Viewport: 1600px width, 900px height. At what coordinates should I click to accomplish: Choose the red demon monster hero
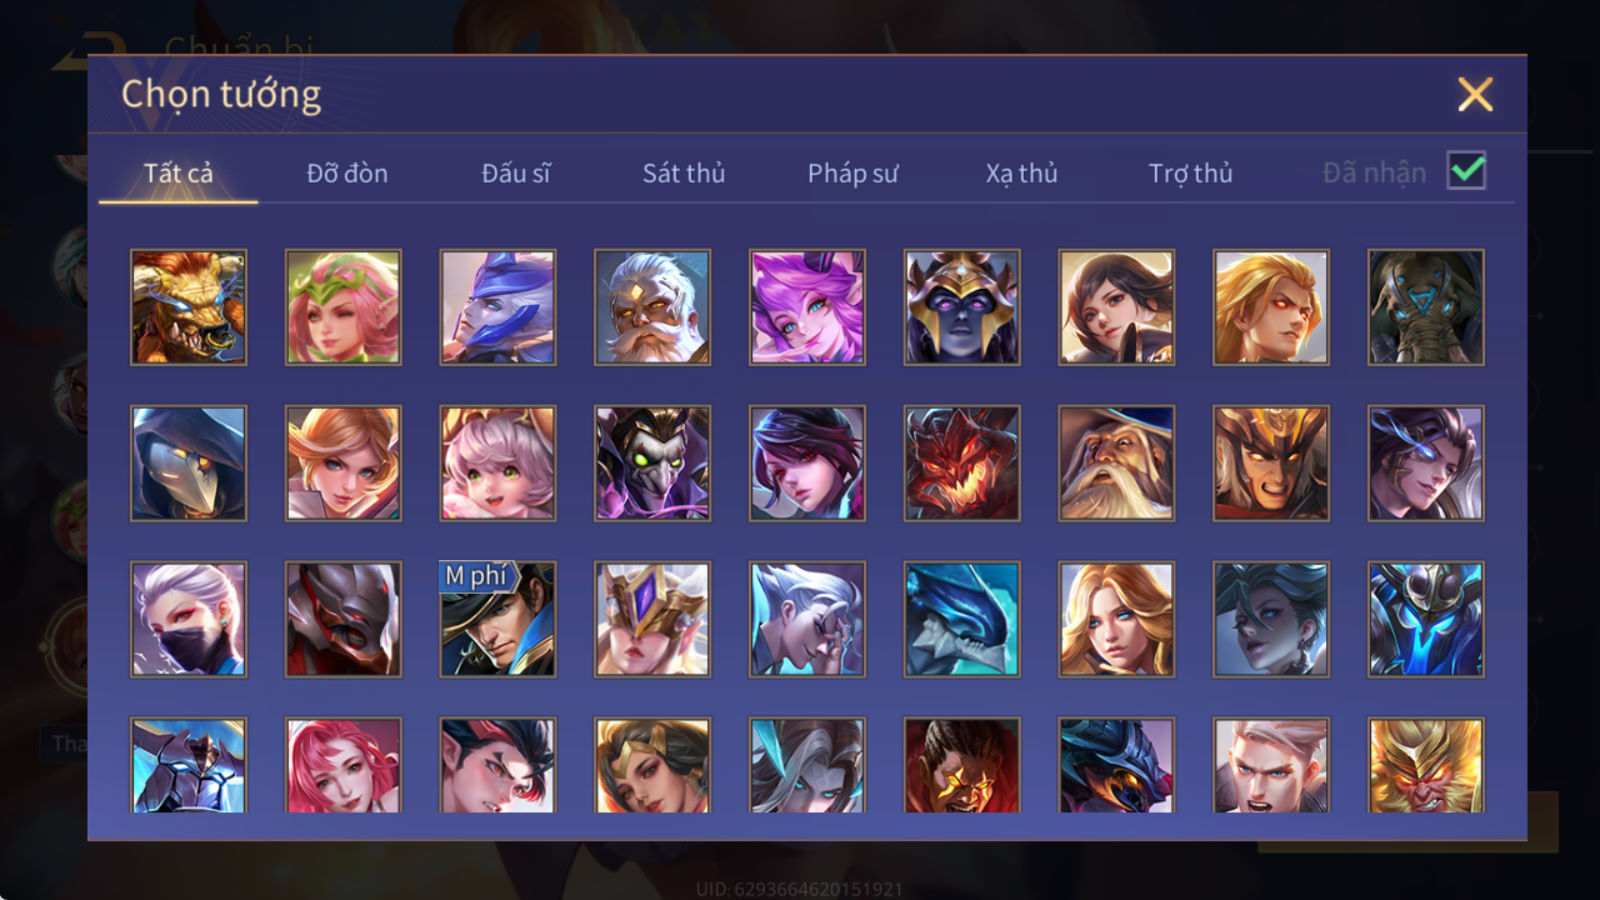(961, 463)
